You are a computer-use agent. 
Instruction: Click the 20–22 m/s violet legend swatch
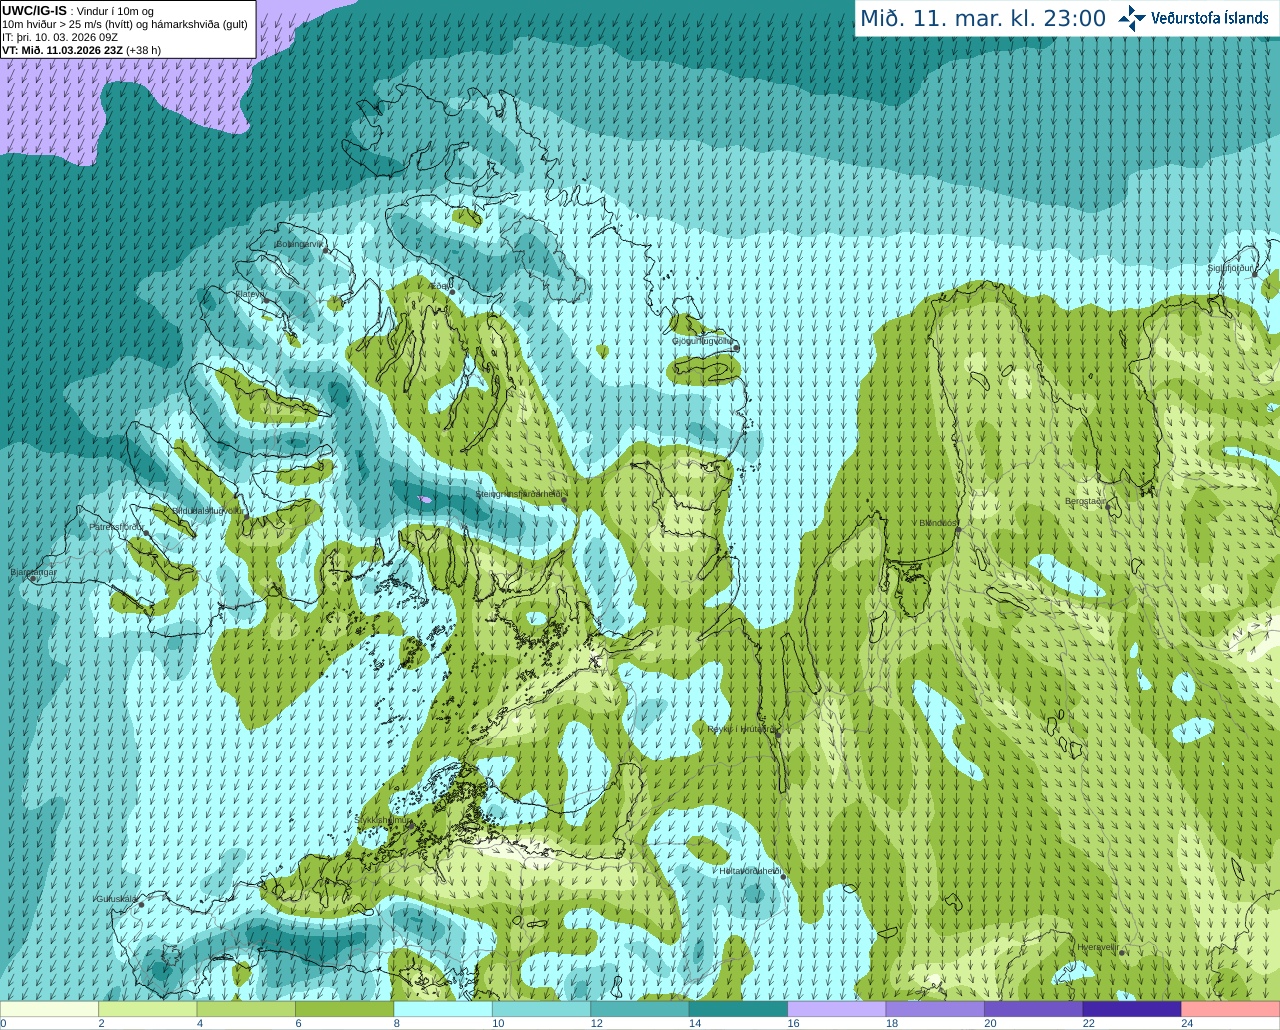(1034, 1009)
